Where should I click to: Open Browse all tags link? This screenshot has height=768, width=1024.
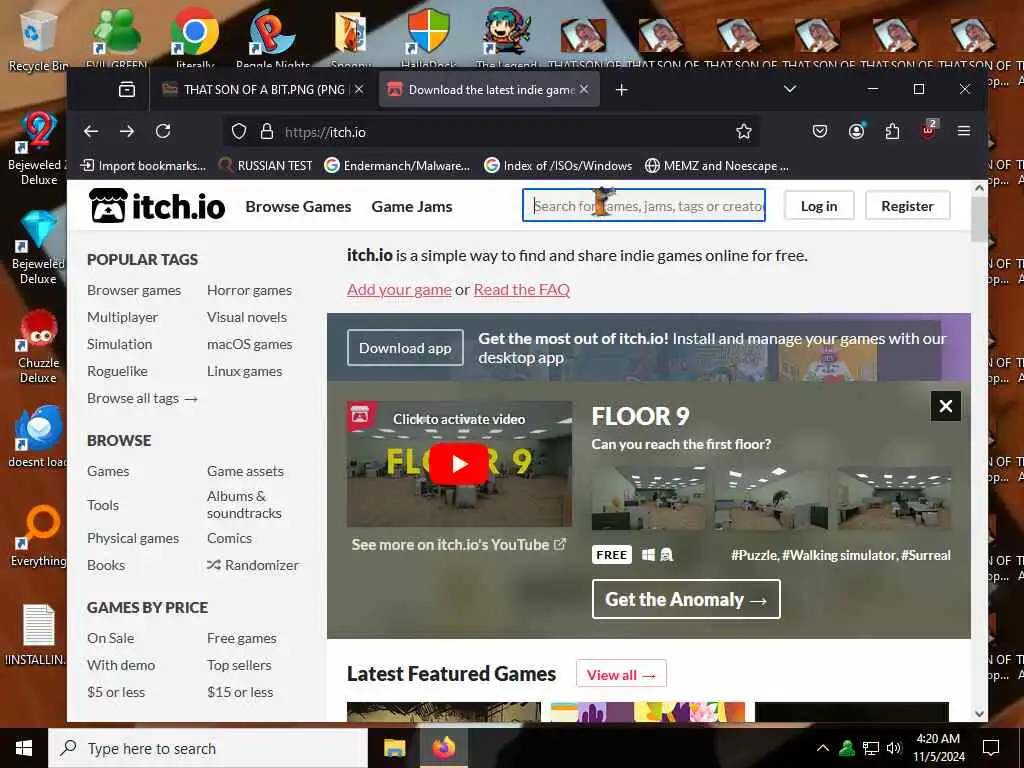tap(142, 398)
